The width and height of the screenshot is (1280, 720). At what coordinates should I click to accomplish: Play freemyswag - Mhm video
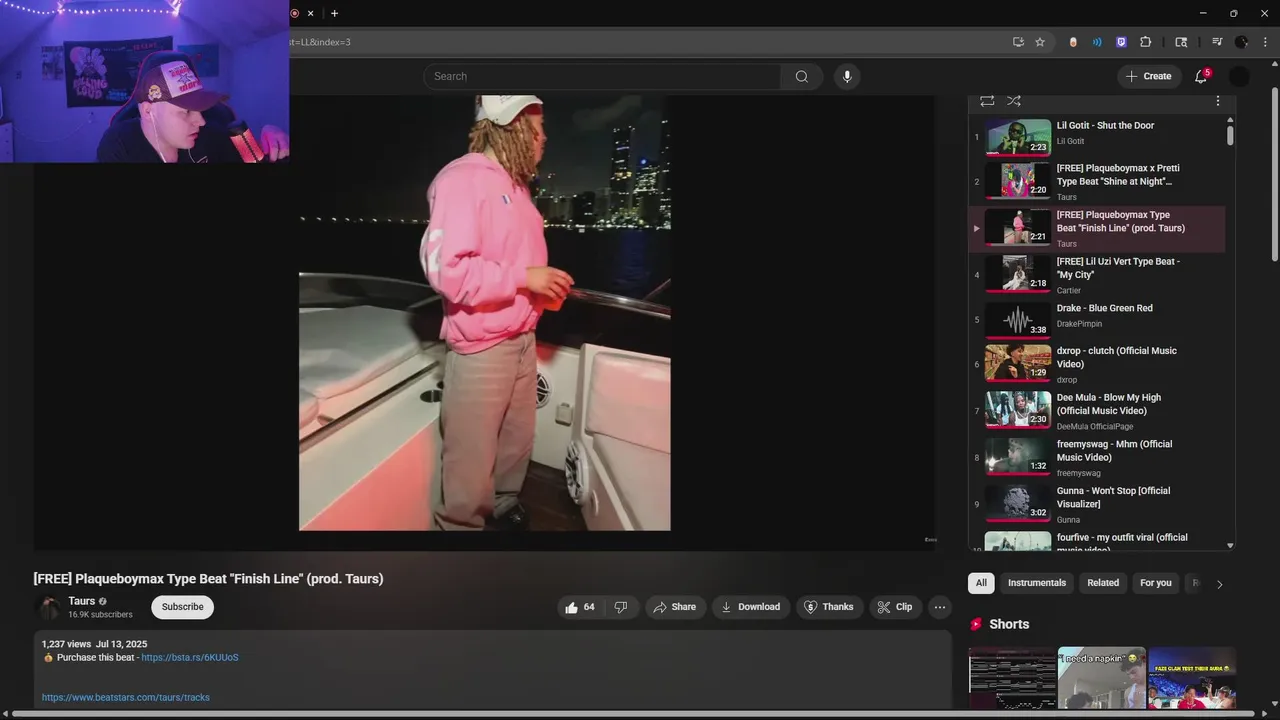(x=1096, y=458)
